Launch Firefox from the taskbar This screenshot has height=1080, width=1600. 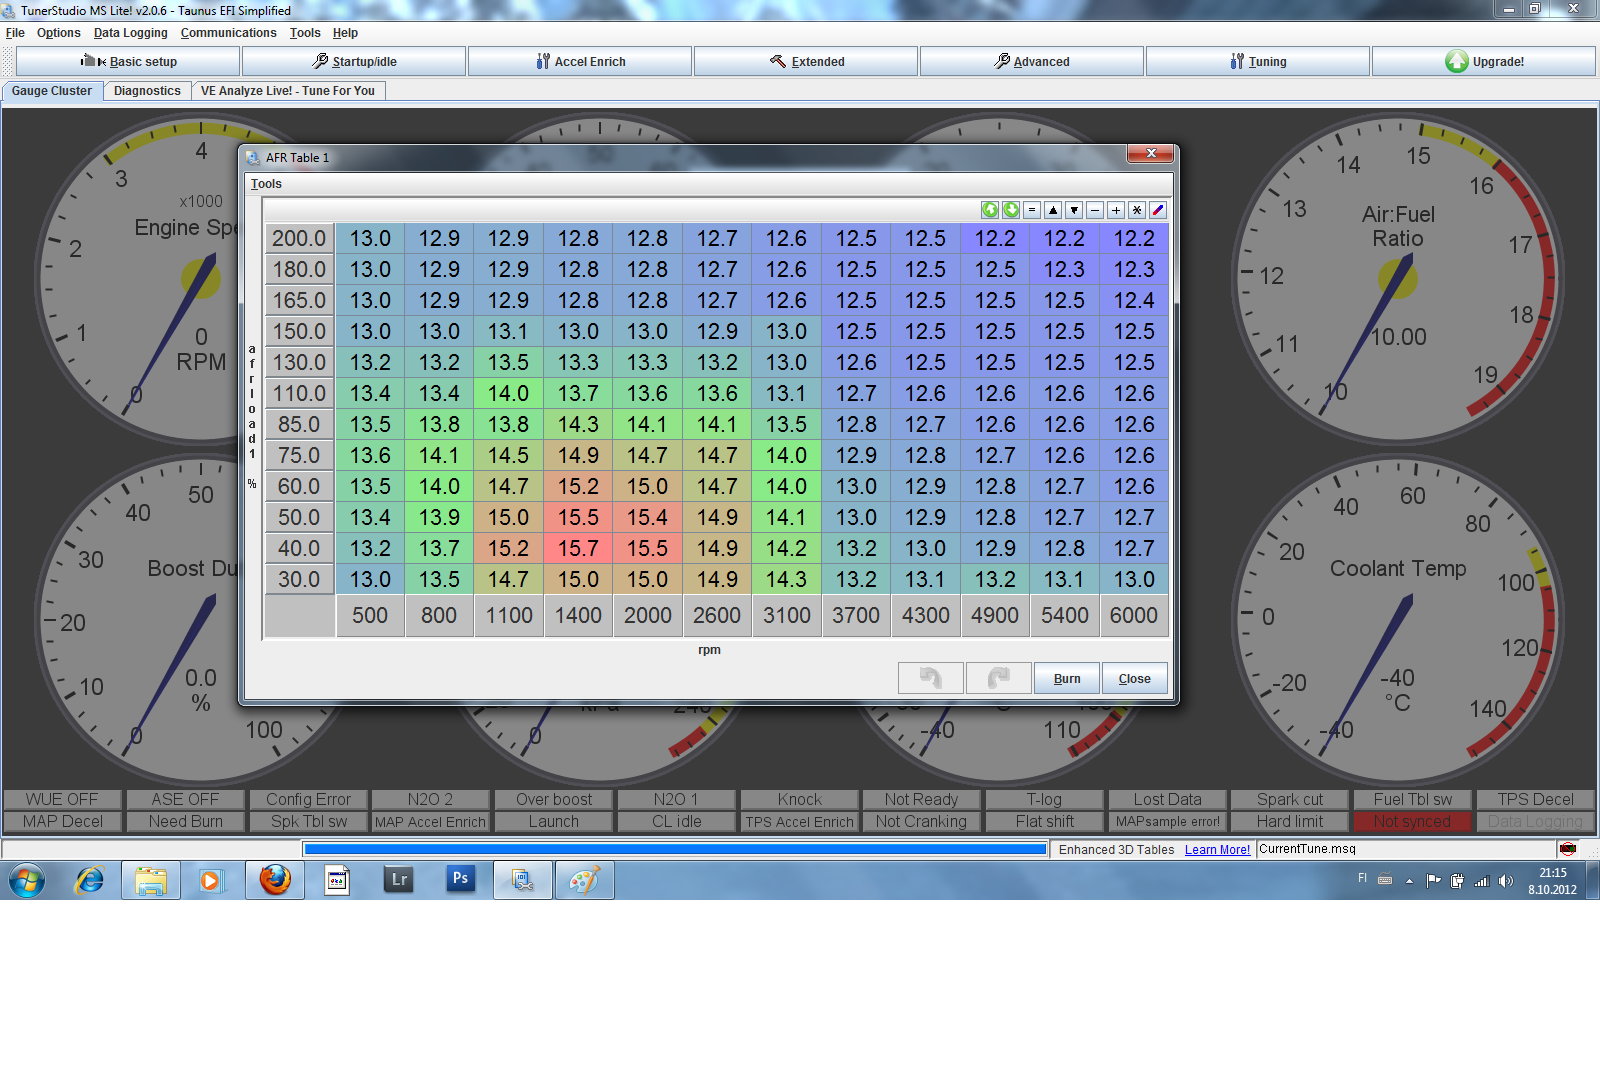click(275, 880)
